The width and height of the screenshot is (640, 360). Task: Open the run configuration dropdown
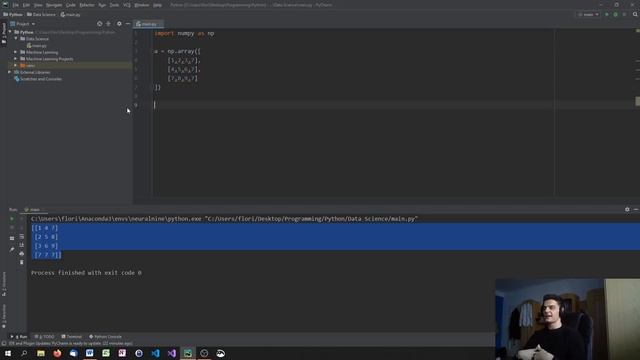tap(589, 15)
